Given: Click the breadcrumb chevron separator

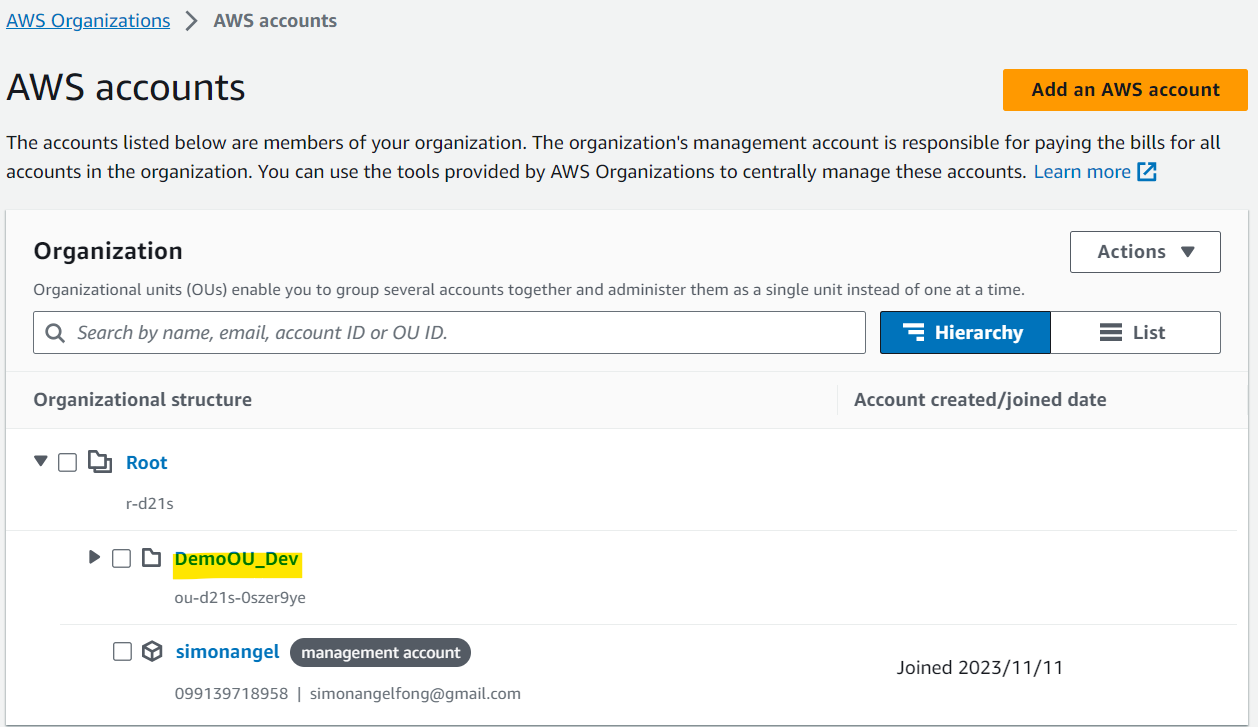Looking at the screenshot, I should [192, 21].
